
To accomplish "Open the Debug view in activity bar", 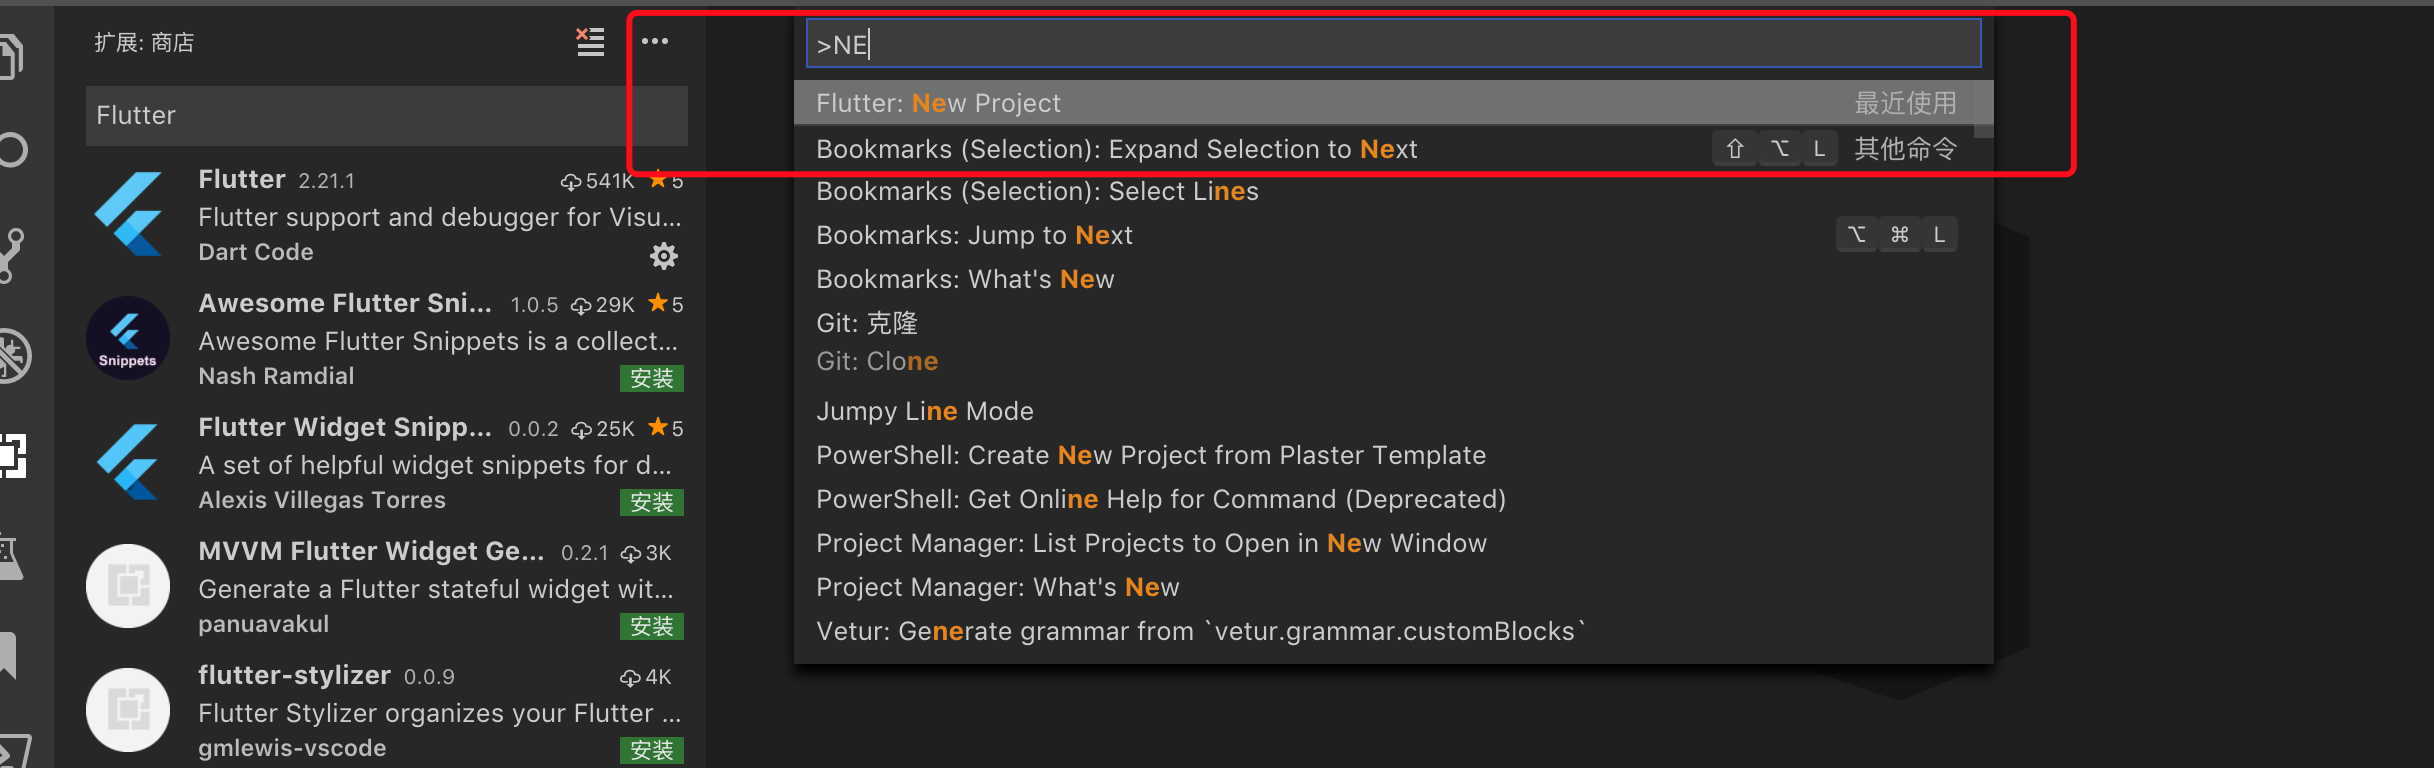I will 14,356.
